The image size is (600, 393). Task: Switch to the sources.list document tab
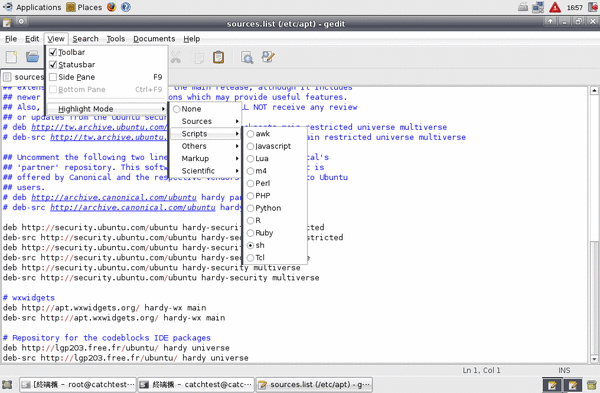coord(24,77)
